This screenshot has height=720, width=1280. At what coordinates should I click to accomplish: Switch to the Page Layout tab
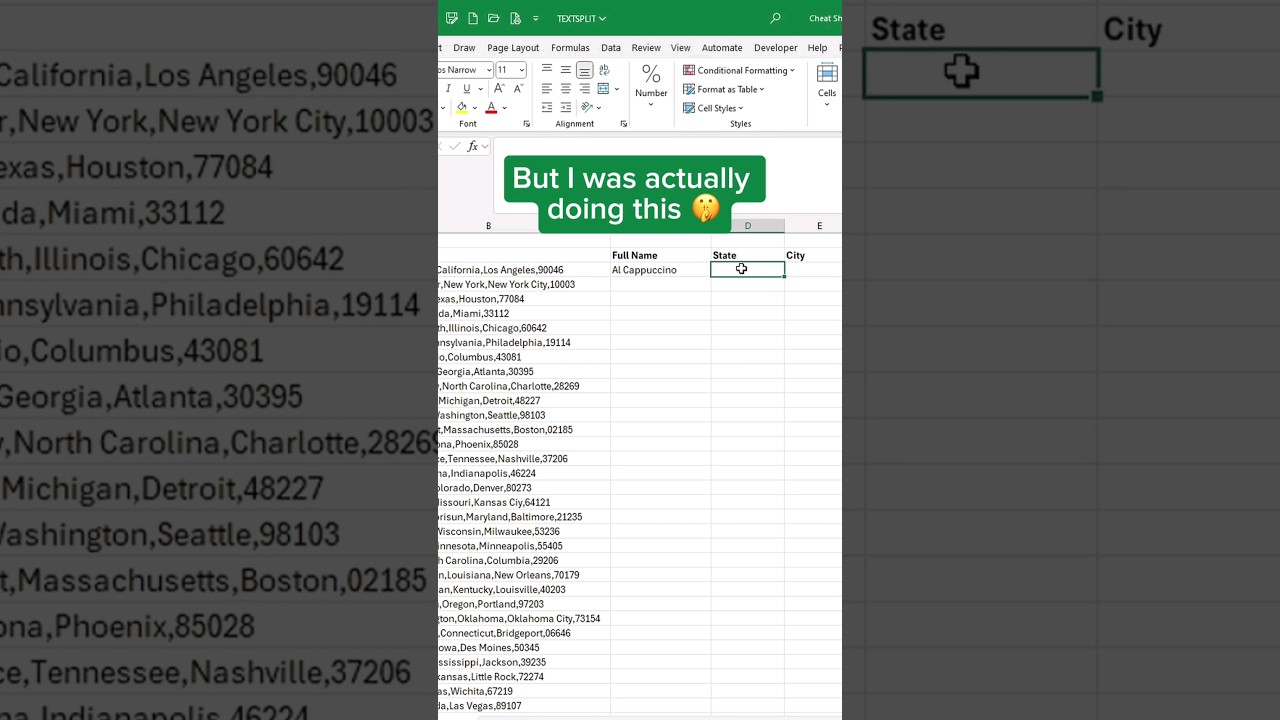pyautogui.click(x=513, y=48)
